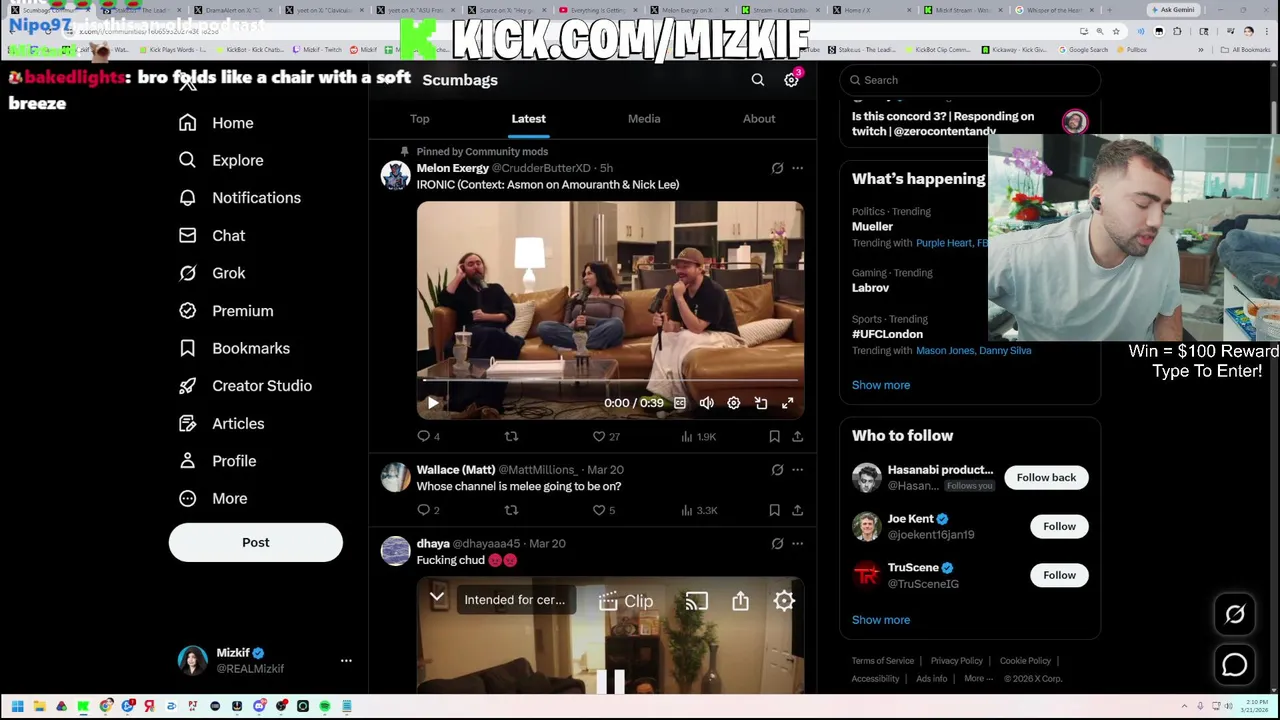
Task: Switch to the Top tab
Action: tap(419, 118)
